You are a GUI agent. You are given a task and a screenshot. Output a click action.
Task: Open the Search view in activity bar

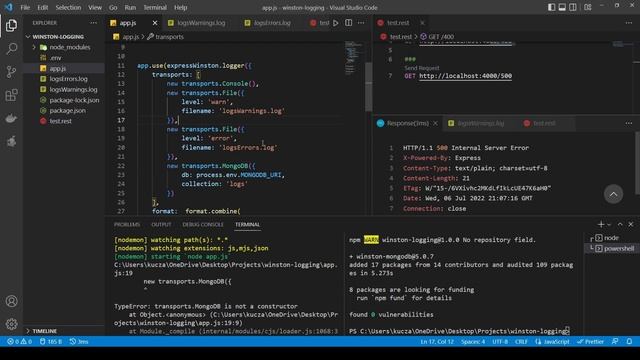click(x=11, y=49)
